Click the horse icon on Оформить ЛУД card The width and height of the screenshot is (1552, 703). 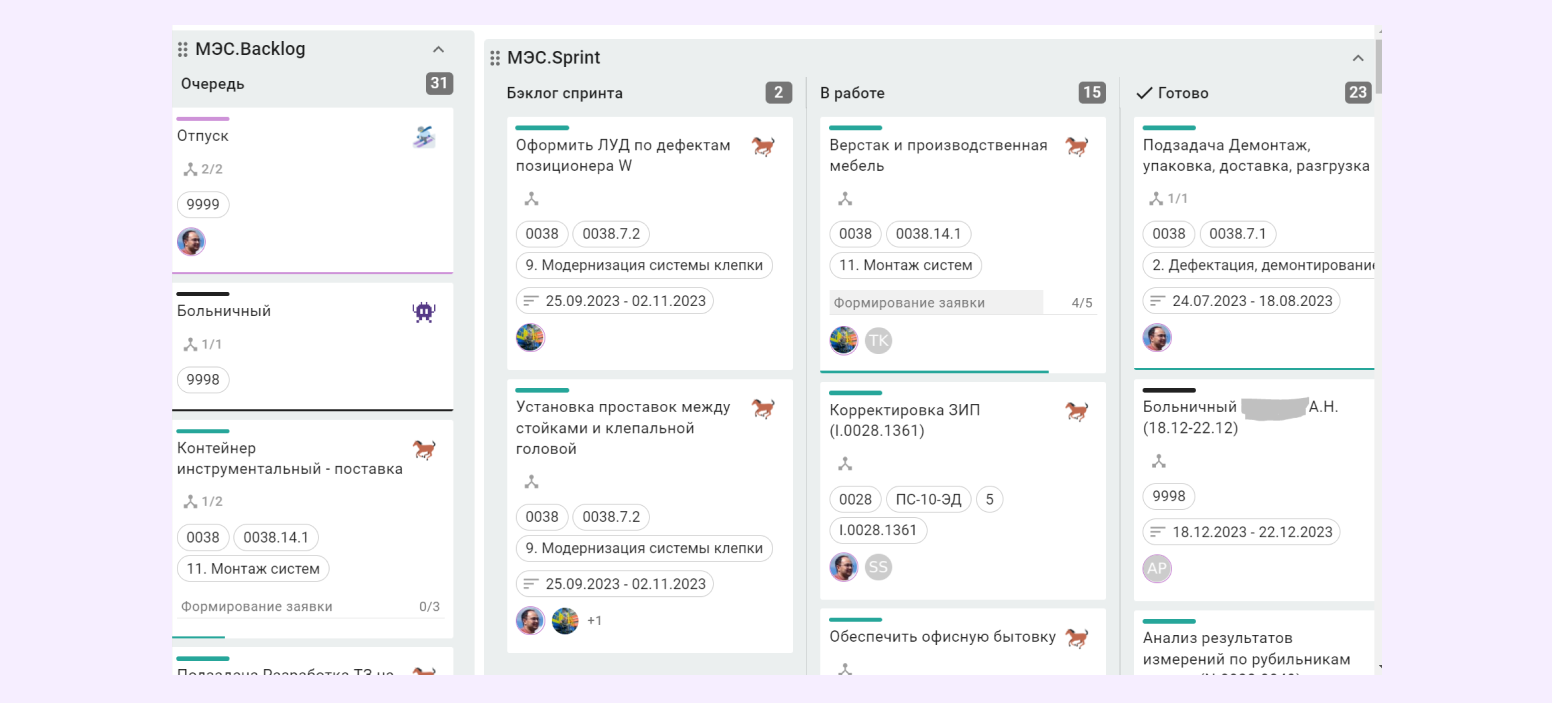[x=763, y=147]
